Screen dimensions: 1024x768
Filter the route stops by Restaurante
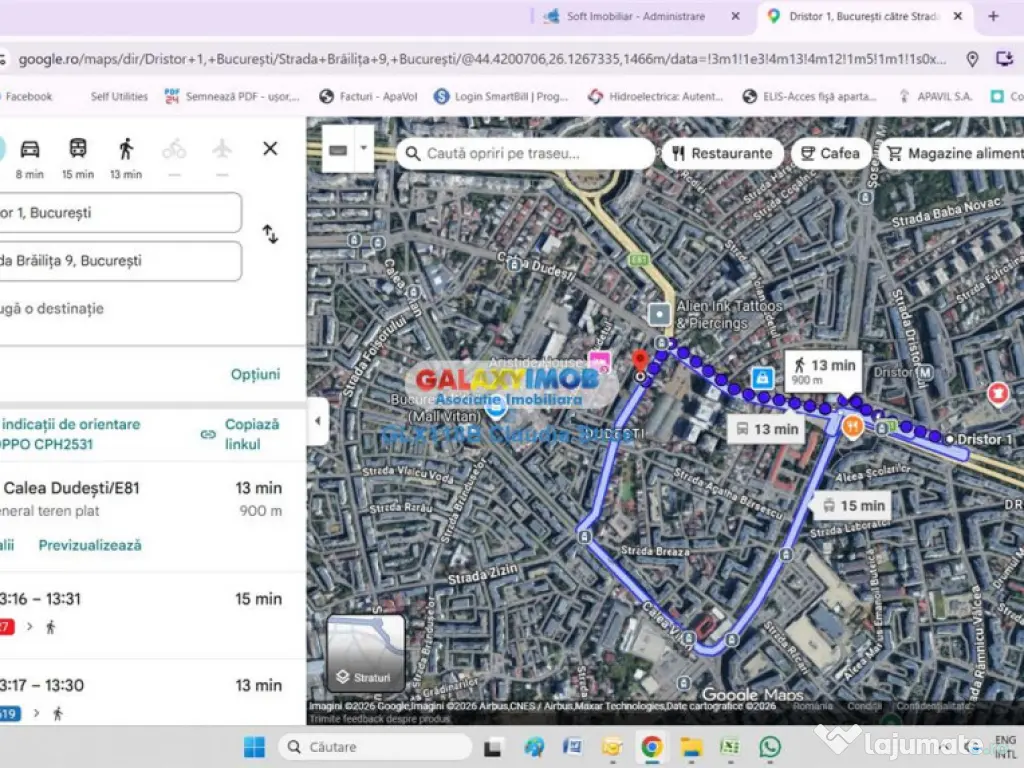point(722,154)
